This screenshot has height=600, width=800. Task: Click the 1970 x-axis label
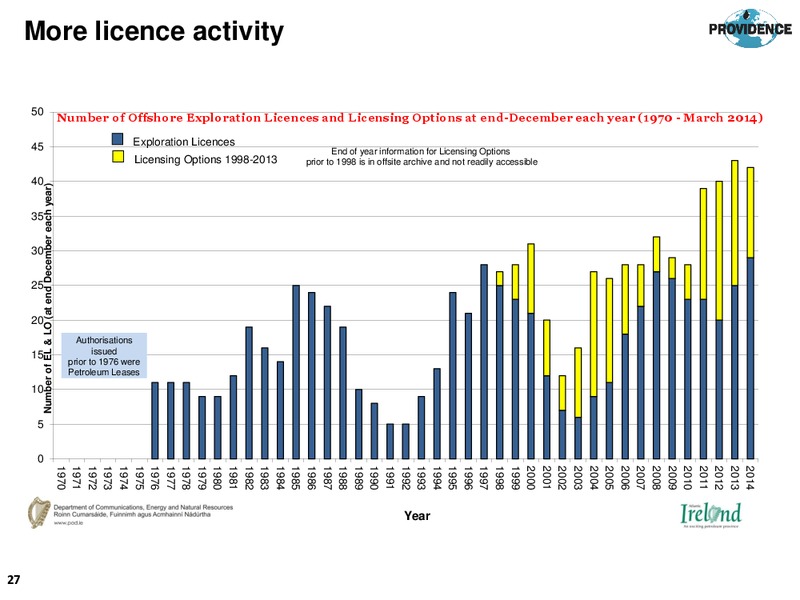coord(61,478)
